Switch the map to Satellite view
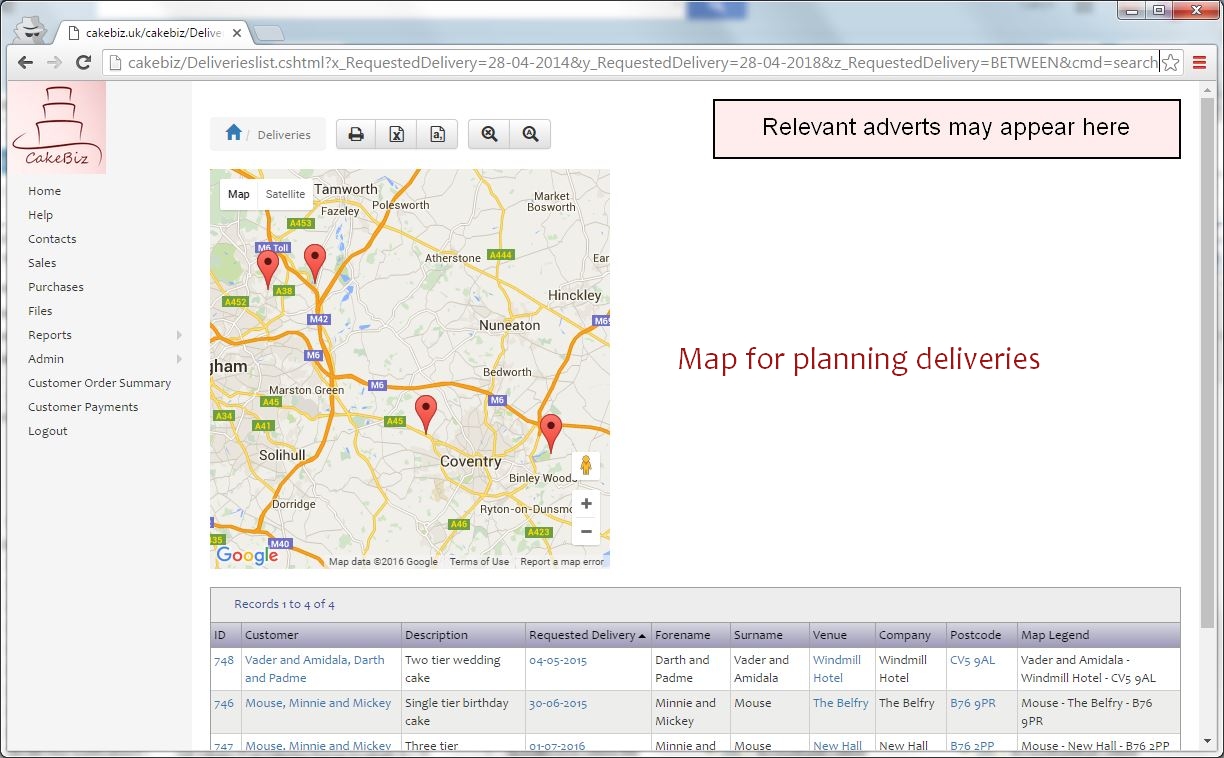This screenshot has height=758, width=1224. pyautogui.click(x=285, y=194)
